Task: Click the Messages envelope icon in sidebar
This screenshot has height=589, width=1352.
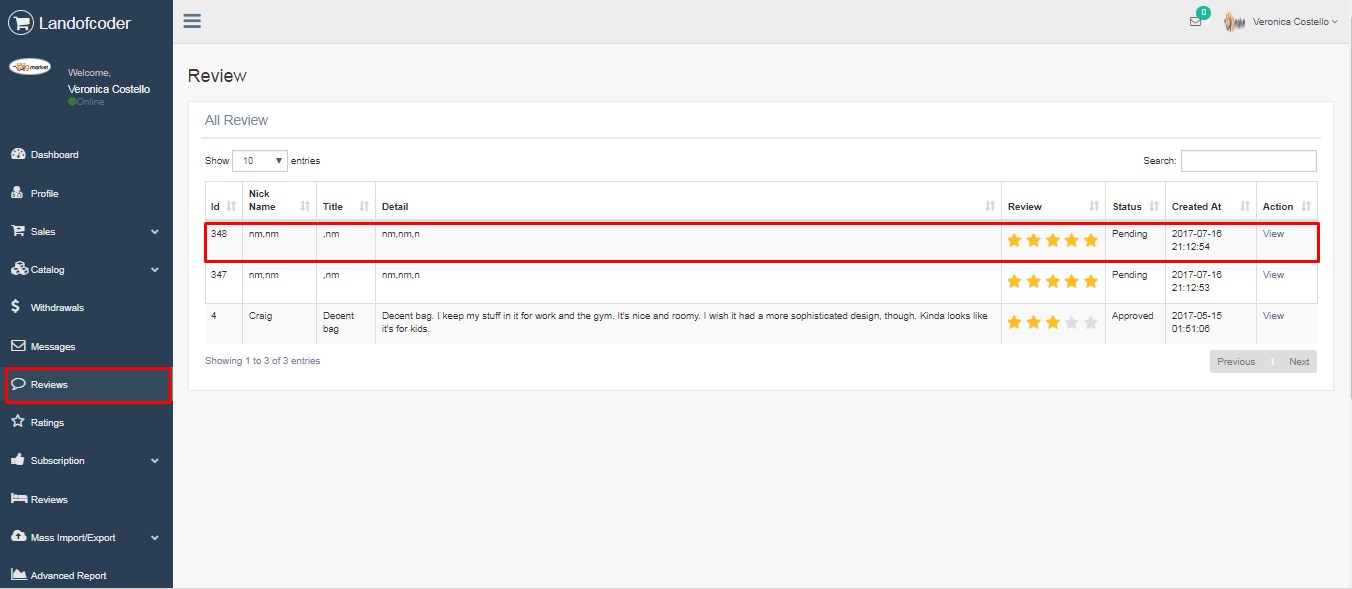Action: point(18,346)
